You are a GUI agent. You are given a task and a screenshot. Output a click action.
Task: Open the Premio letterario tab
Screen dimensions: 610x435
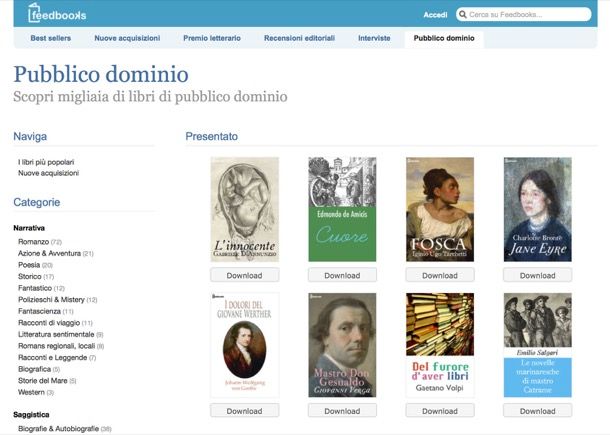point(212,38)
